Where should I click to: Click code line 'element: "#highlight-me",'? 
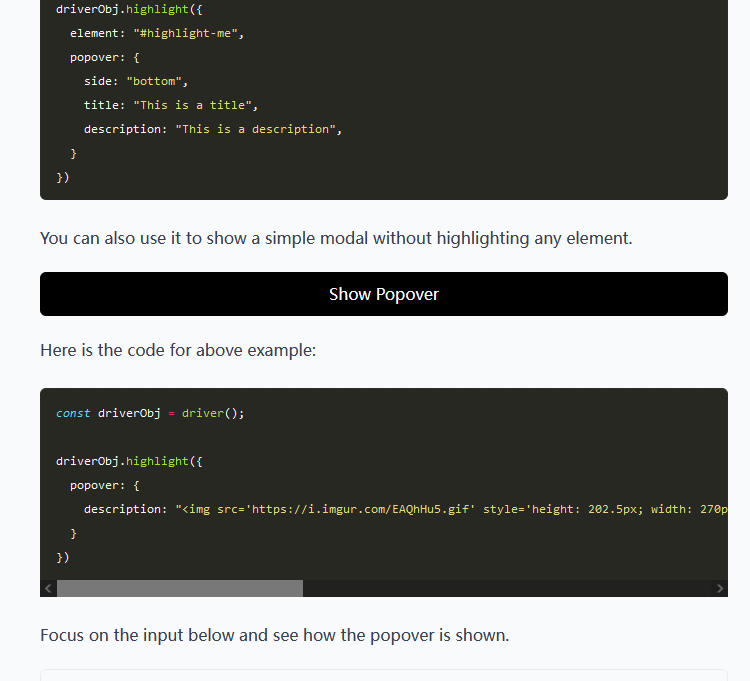(x=157, y=33)
